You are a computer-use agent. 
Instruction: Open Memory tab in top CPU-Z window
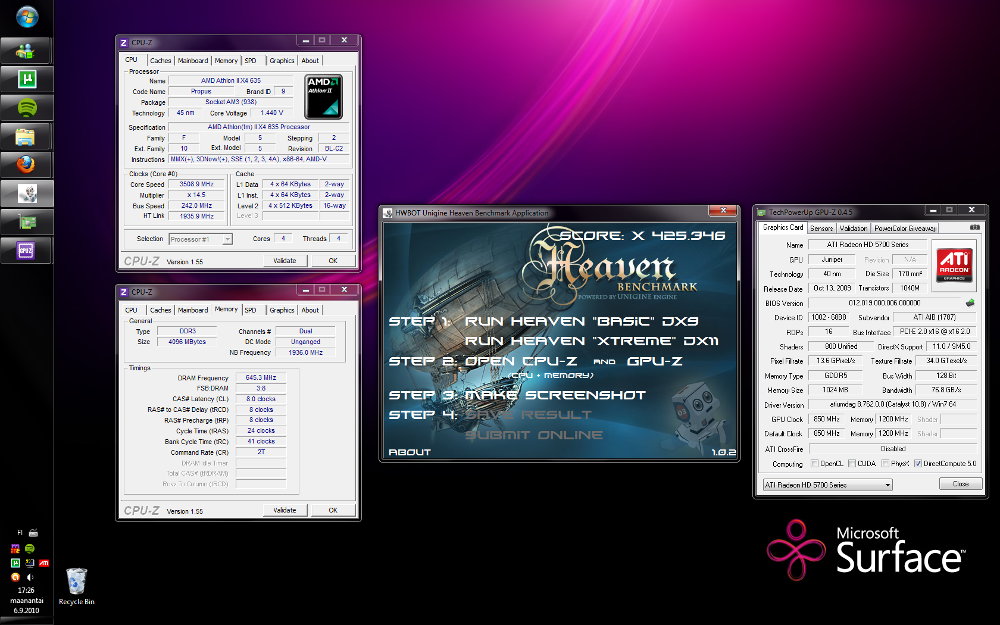pyautogui.click(x=226, y=61)
